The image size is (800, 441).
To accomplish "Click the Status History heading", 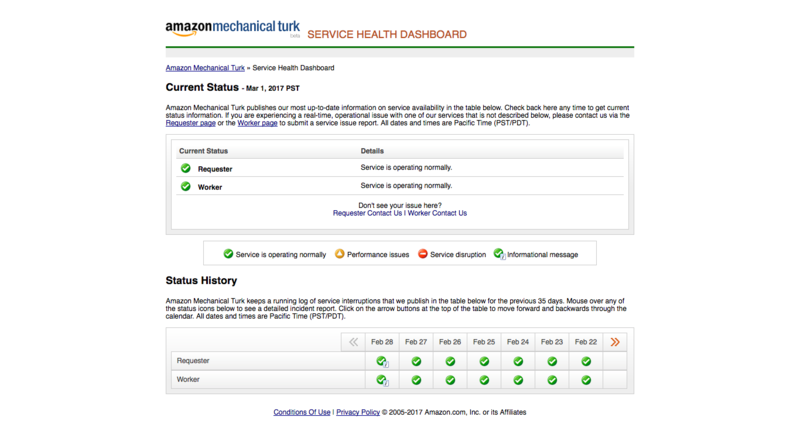I will (x=201, y=281).
